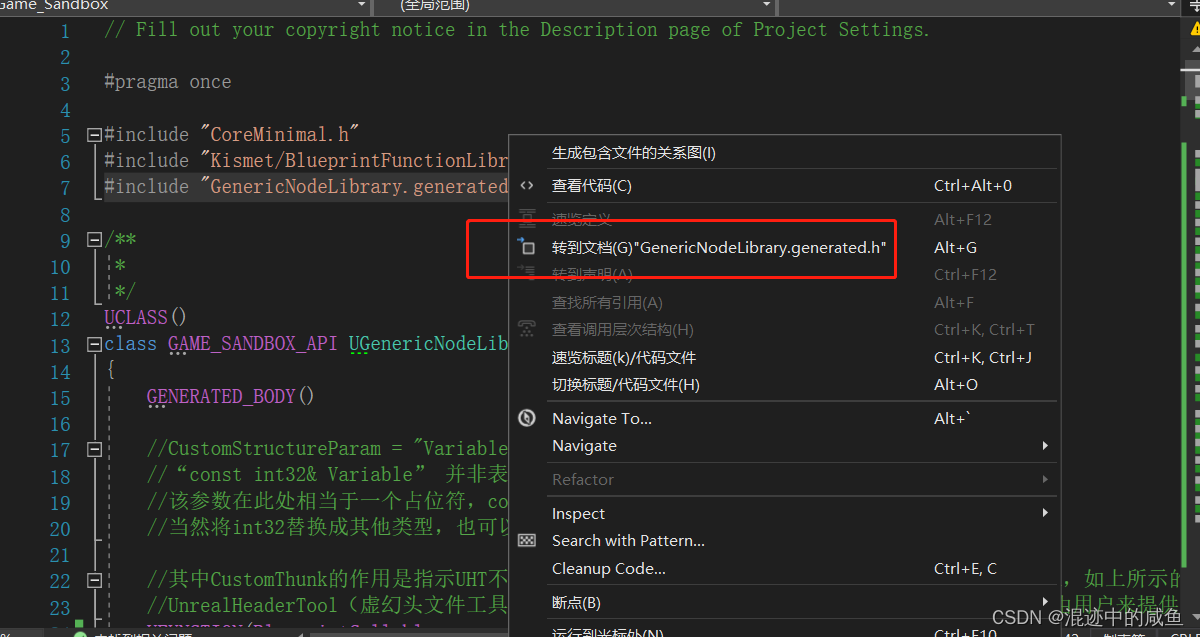1200x637 pixels.
Task: Choose Cleanup Code... menu entry
Action: [x=785, y=568]
